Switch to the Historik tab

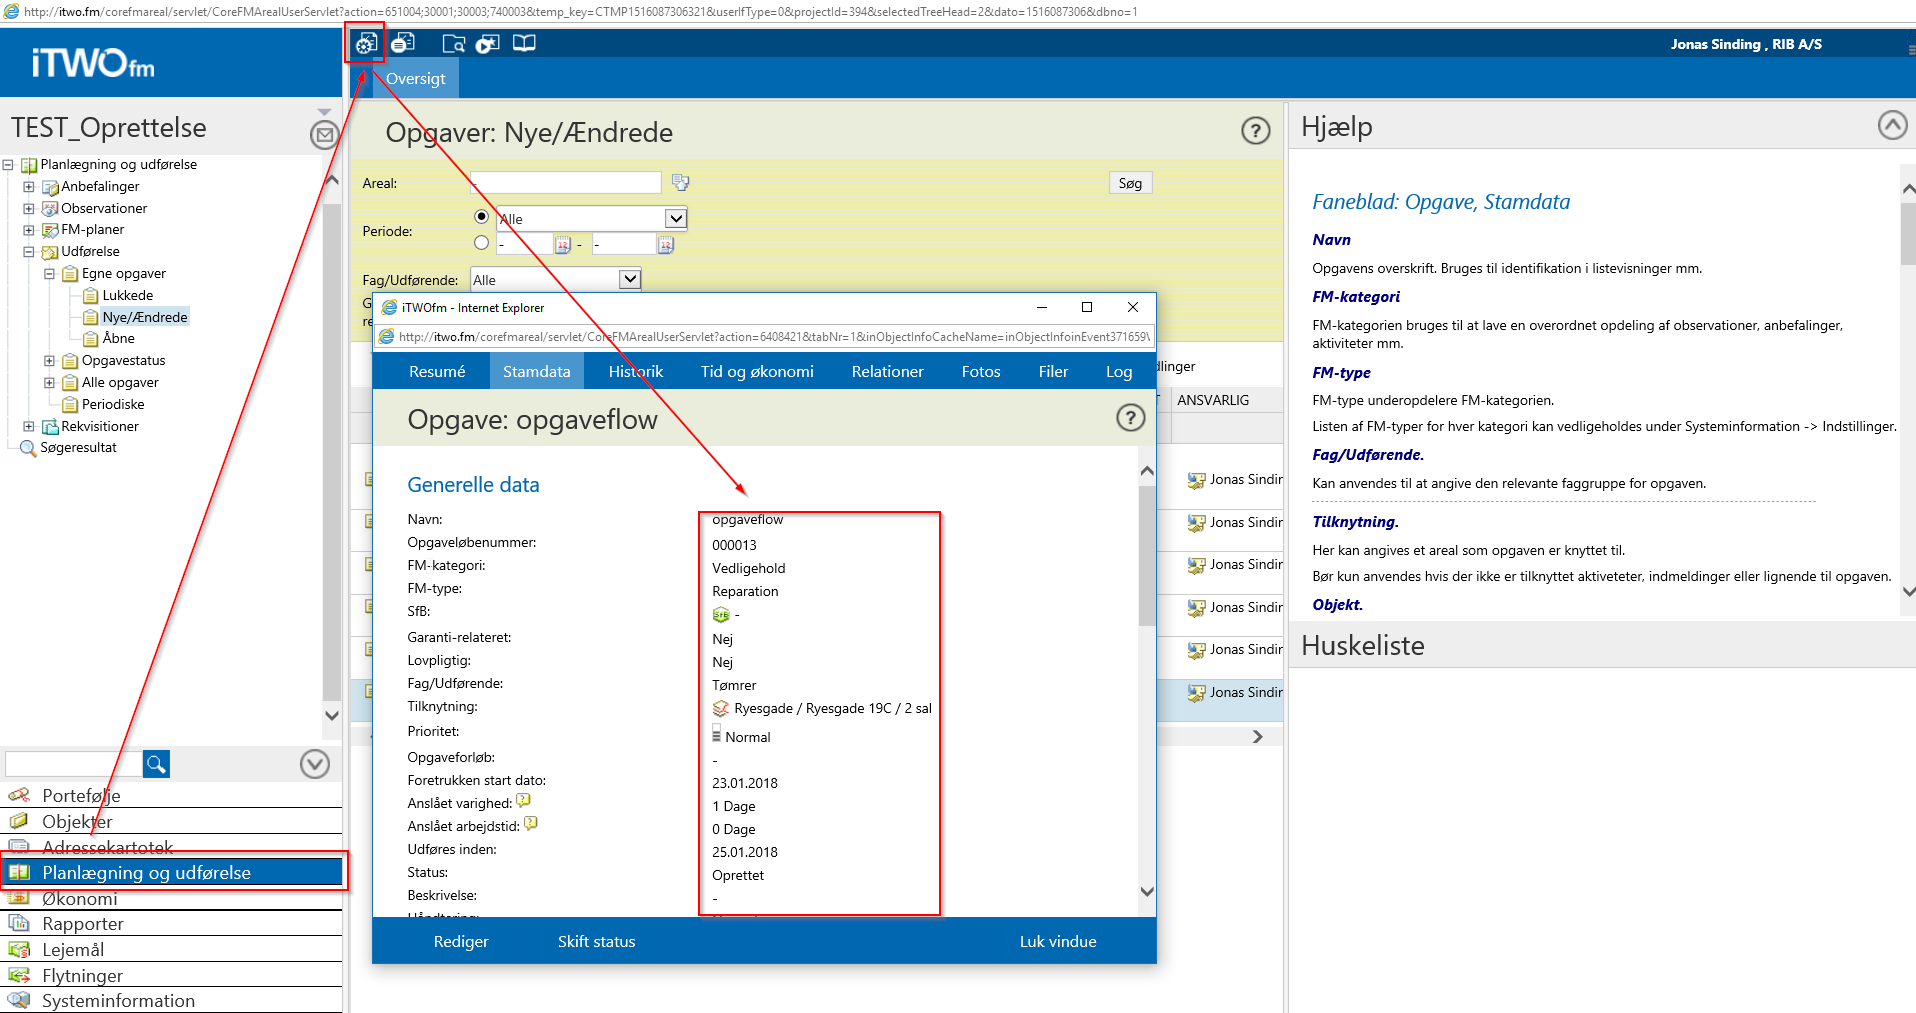(635, 372)
